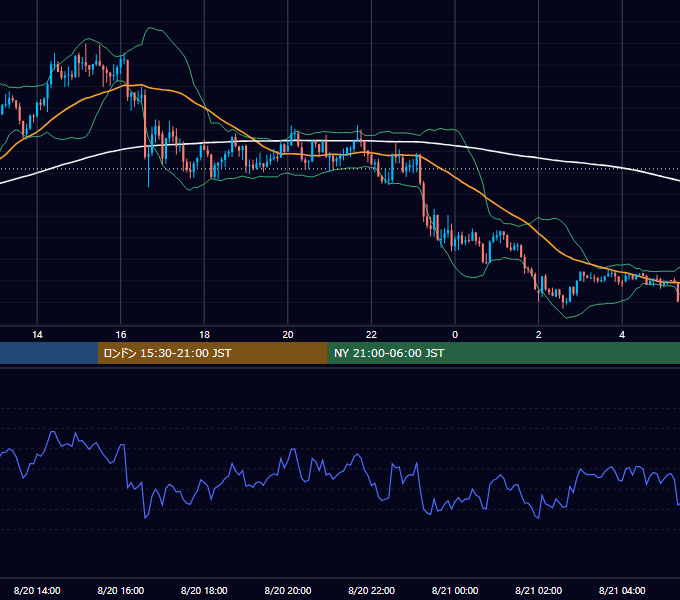The image size is (680, 600).
Task: Click the blue session bar before ロンドン
Action: click(49, 353)
